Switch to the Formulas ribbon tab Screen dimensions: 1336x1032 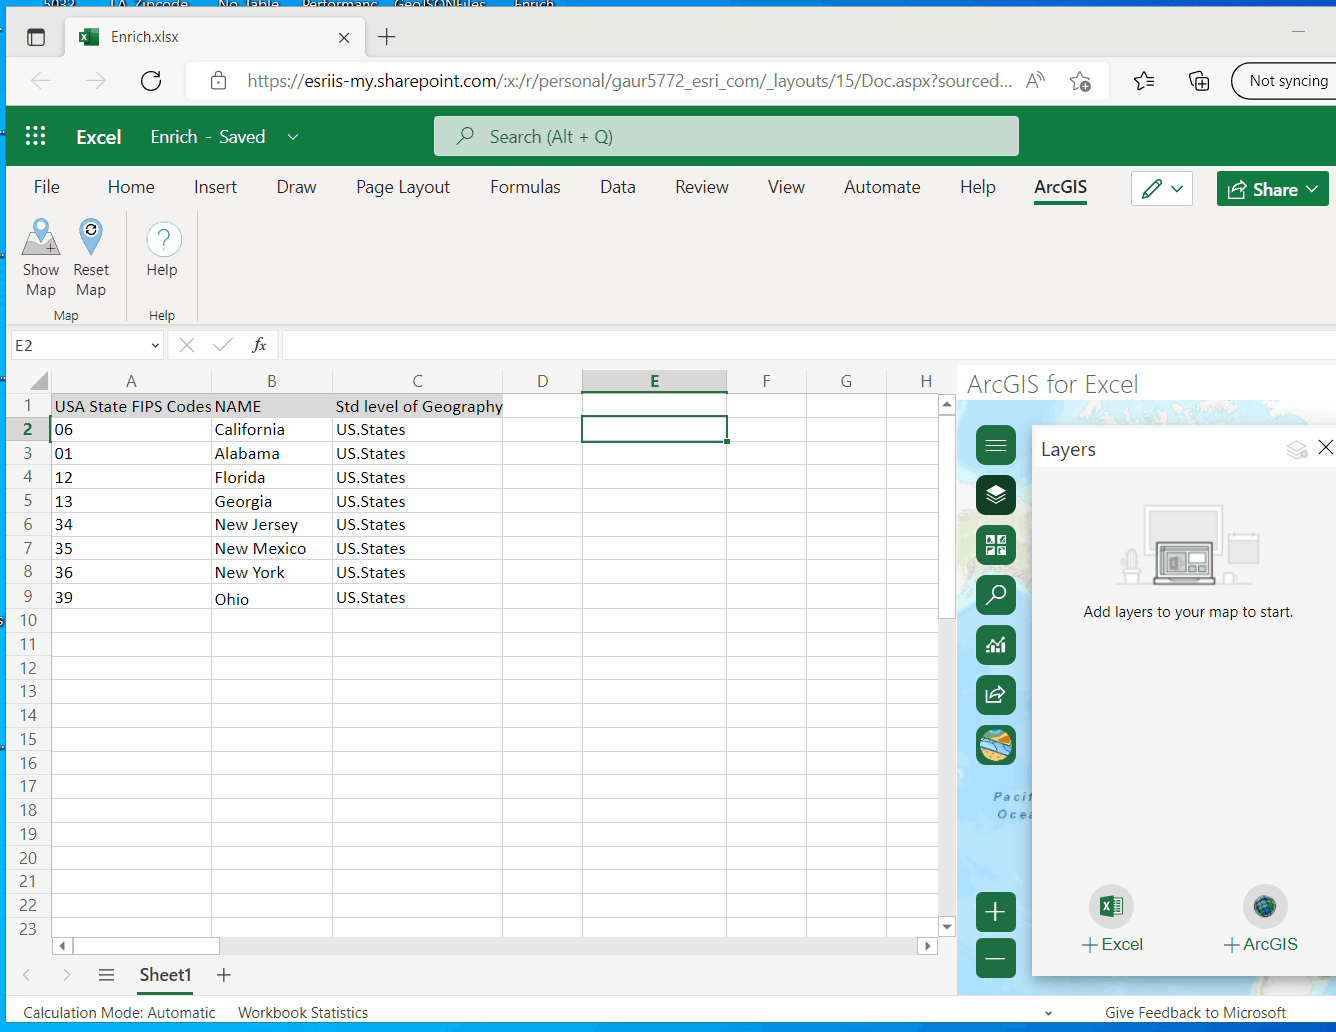pos(525,187)
